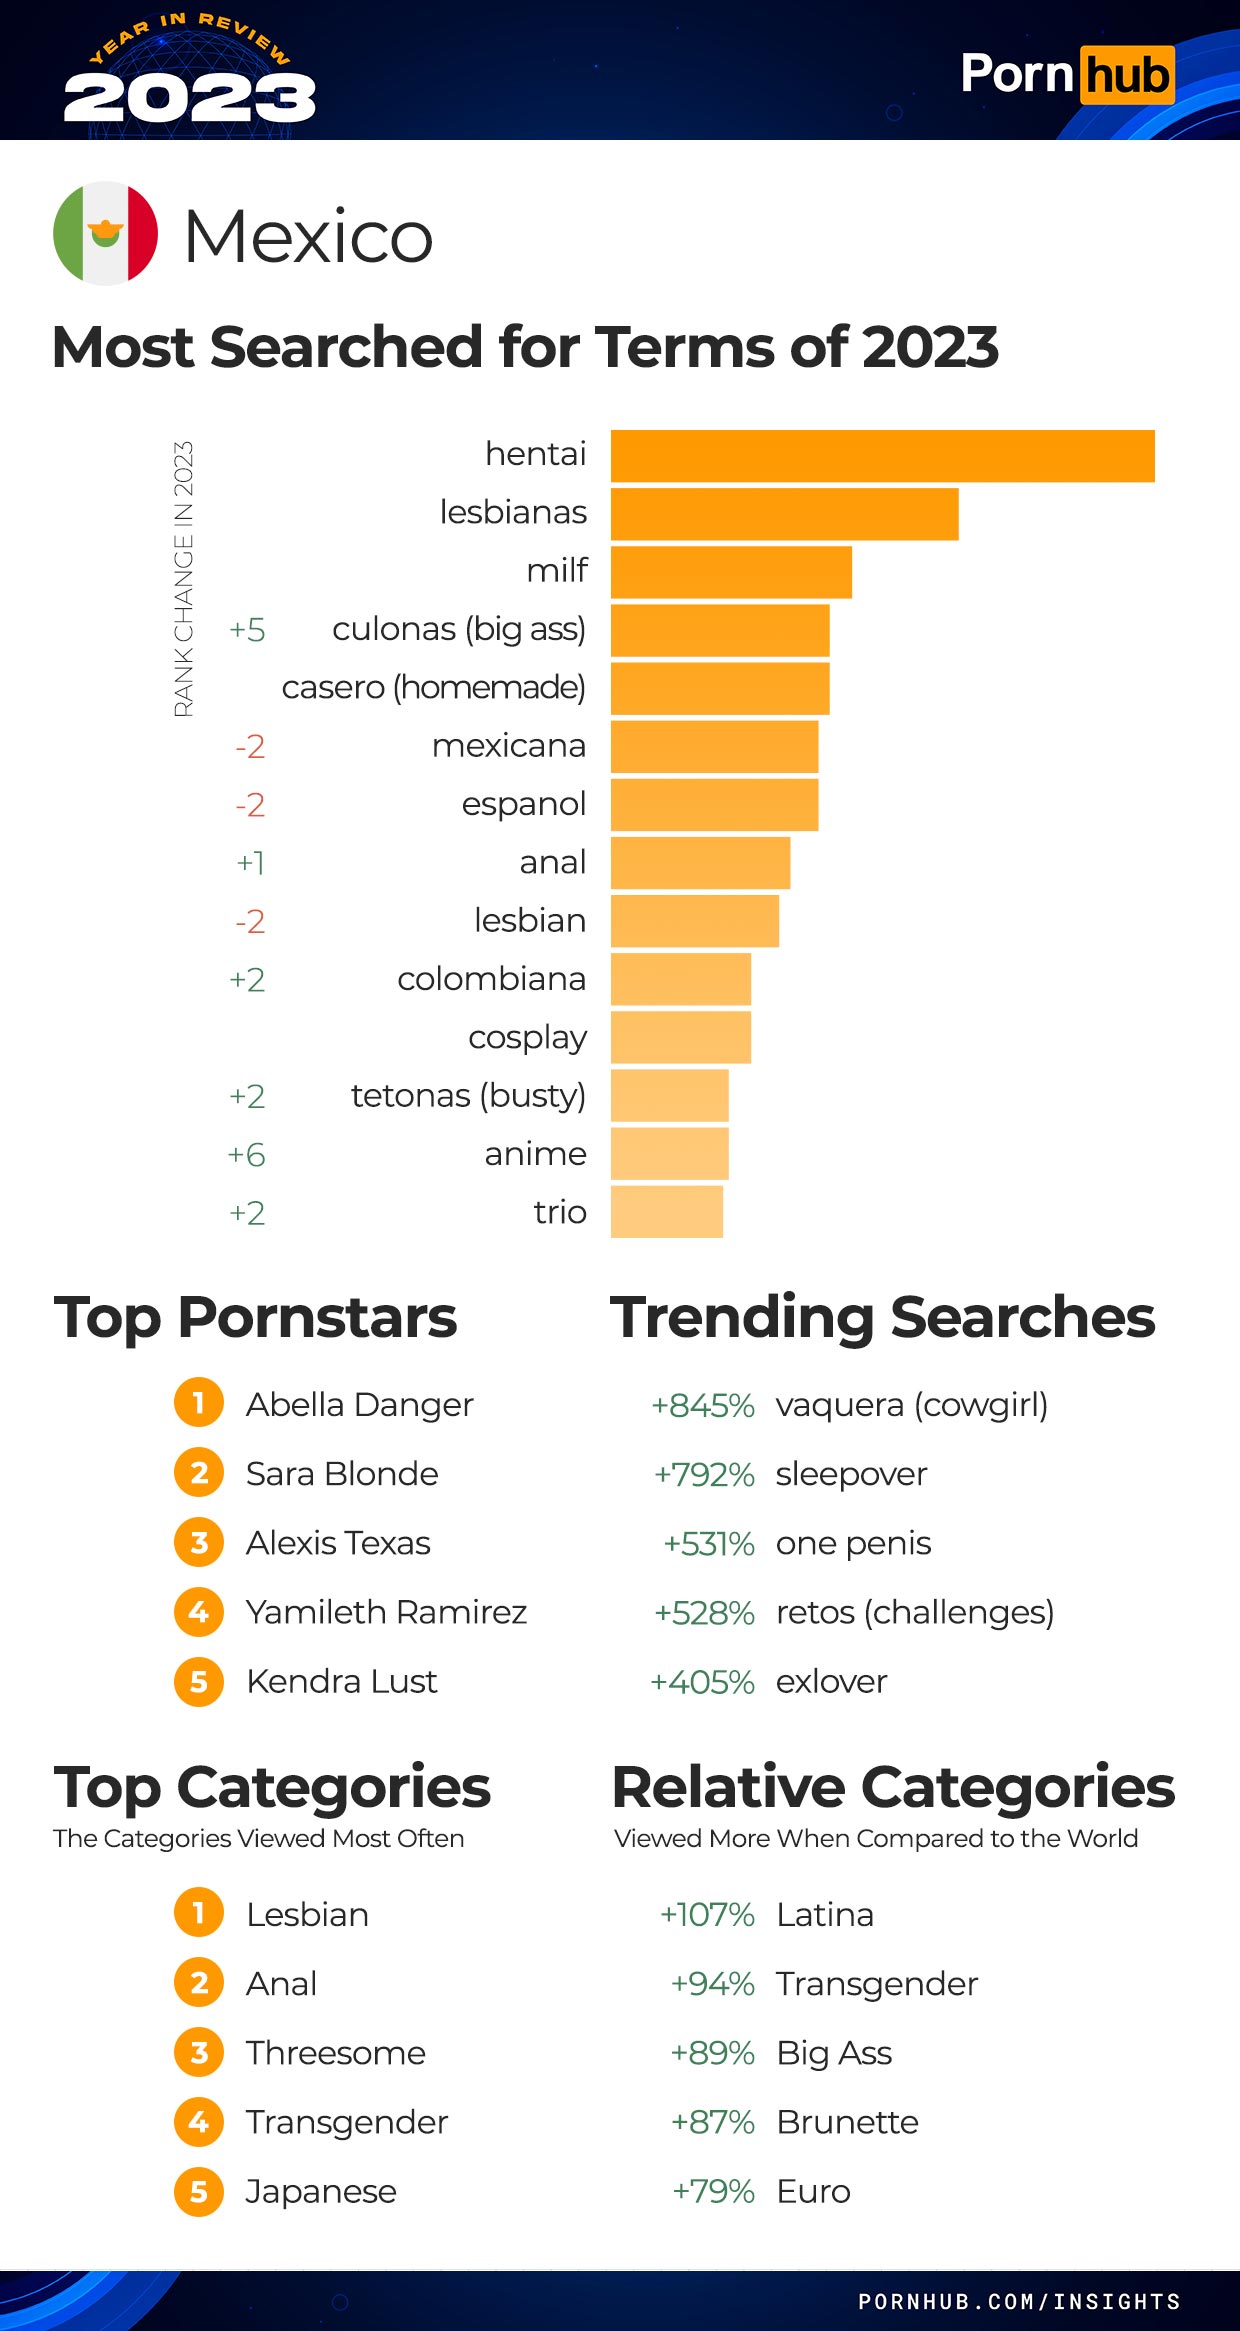Click the Rank Change in 2023 vertical label
Image resolution: width=1240 pixels, height=2331 pixels.
[183, 579]
